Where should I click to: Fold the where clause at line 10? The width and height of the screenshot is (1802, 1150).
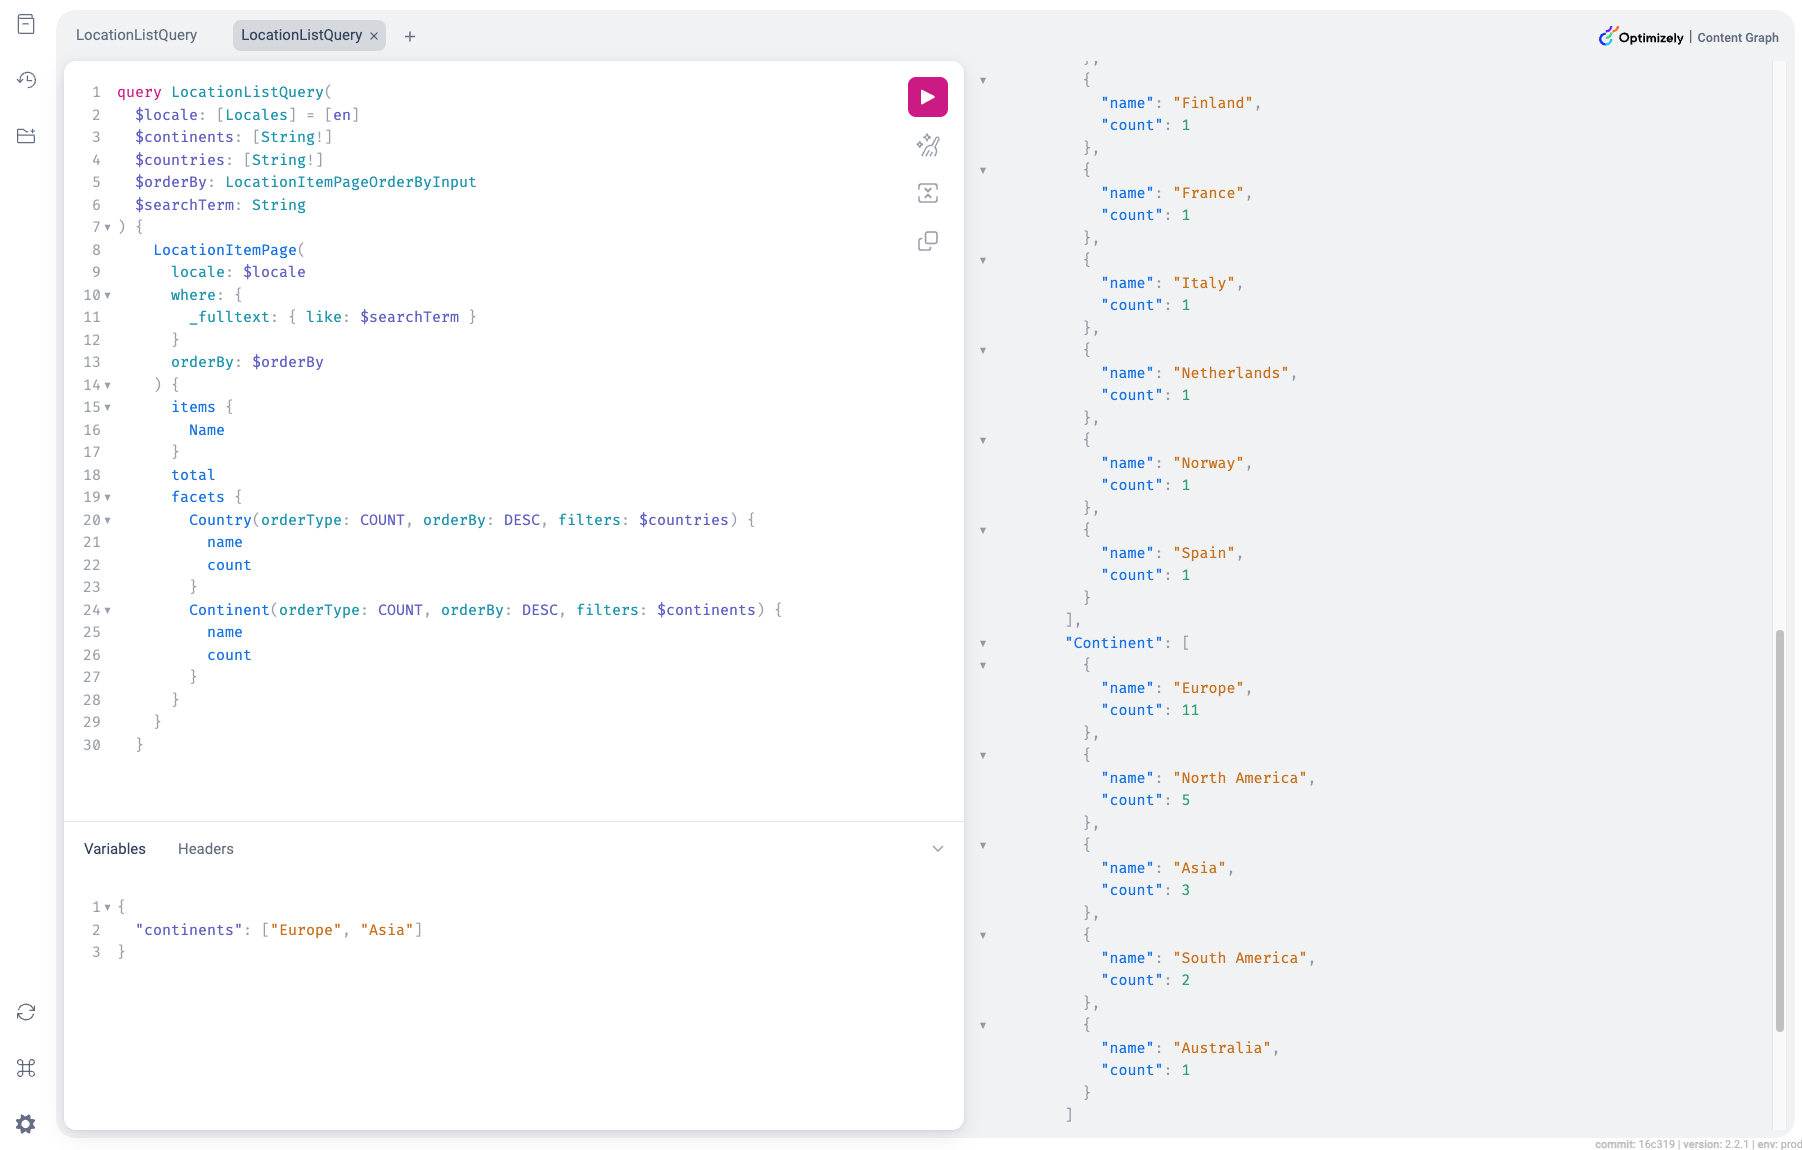click(108, 296)
